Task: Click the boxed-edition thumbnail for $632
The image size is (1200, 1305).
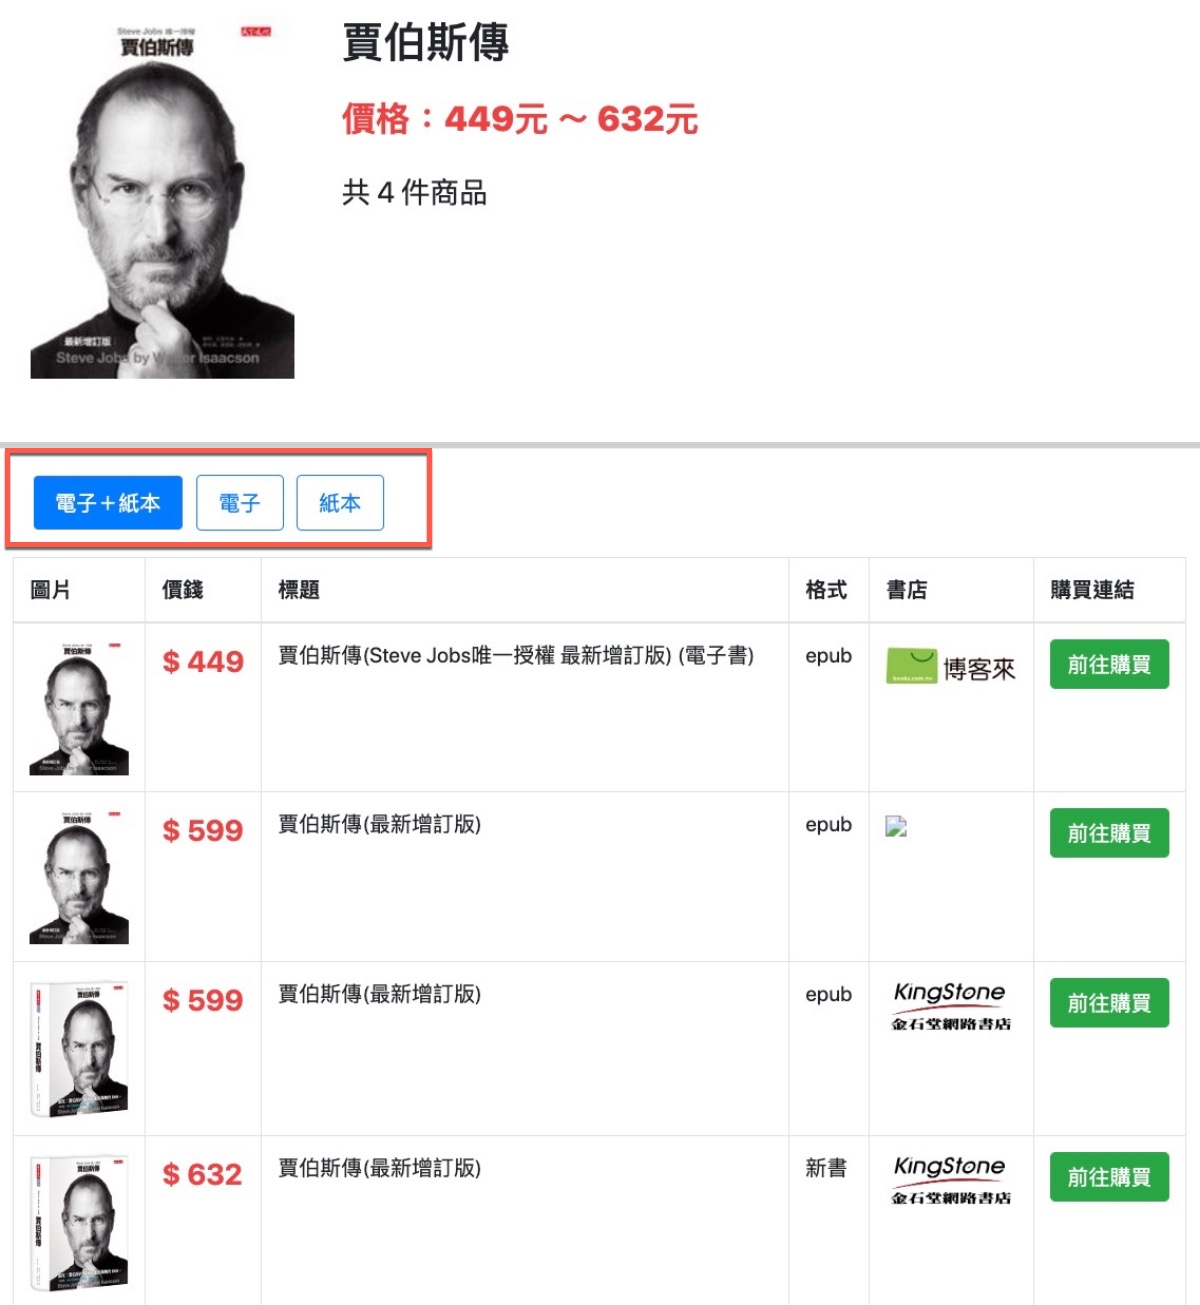Action: pos(79,1223)
